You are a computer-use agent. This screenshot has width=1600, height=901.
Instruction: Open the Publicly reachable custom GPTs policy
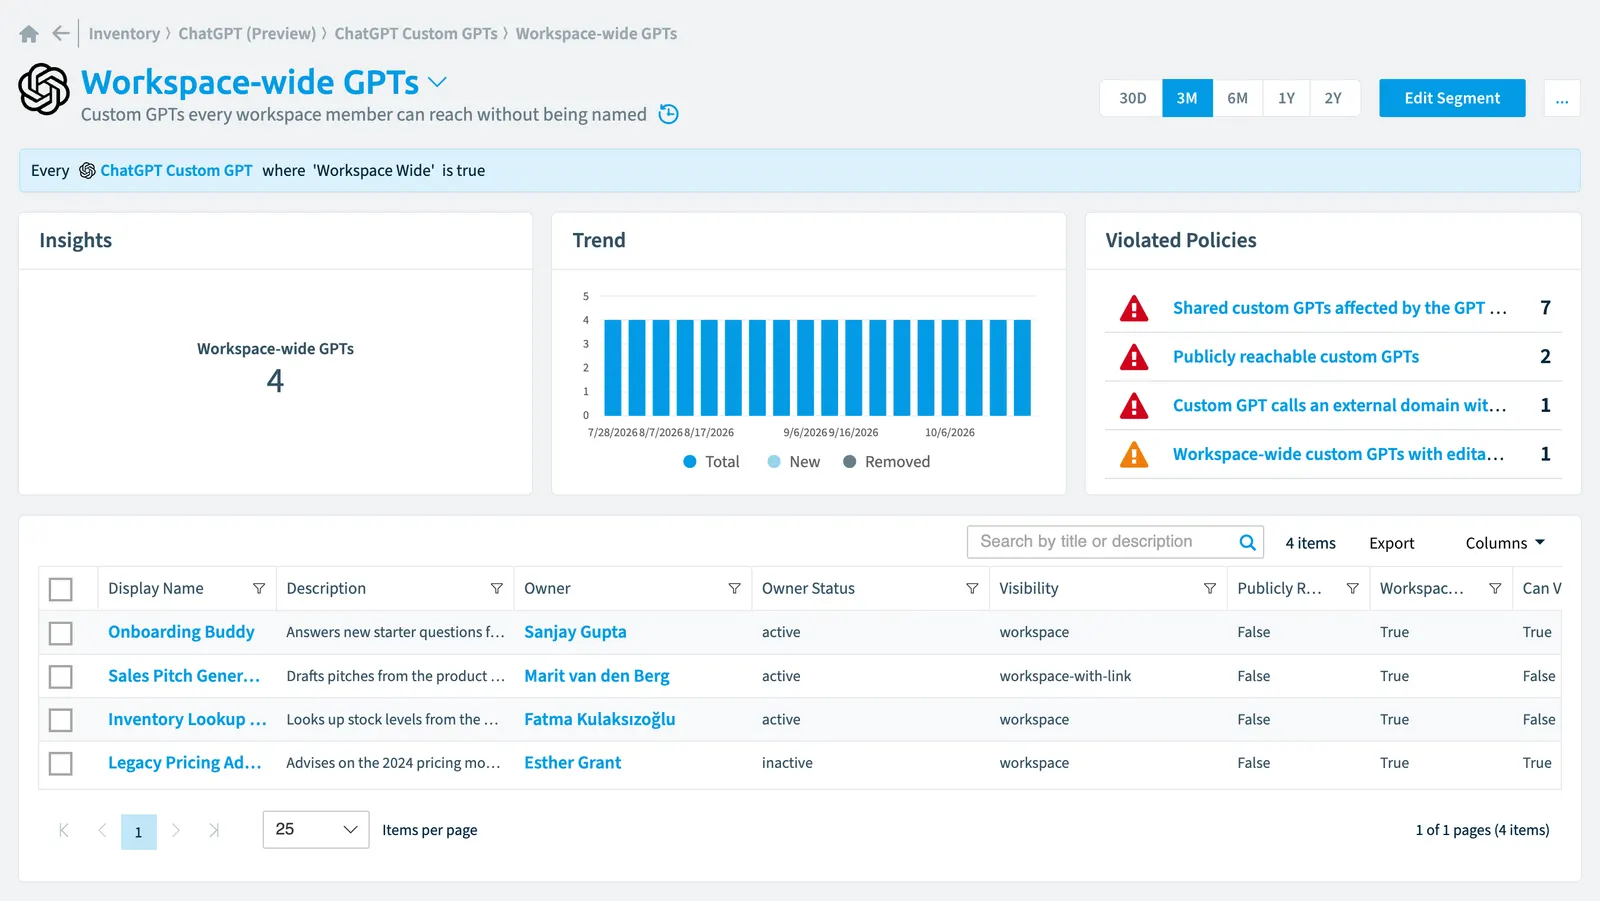[1296, 357]
